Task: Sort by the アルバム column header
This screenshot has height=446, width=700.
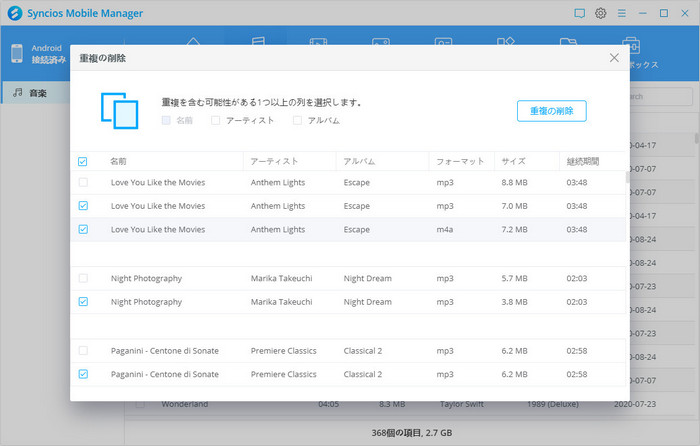Action: pyautogui.click(x=359, y=161)
